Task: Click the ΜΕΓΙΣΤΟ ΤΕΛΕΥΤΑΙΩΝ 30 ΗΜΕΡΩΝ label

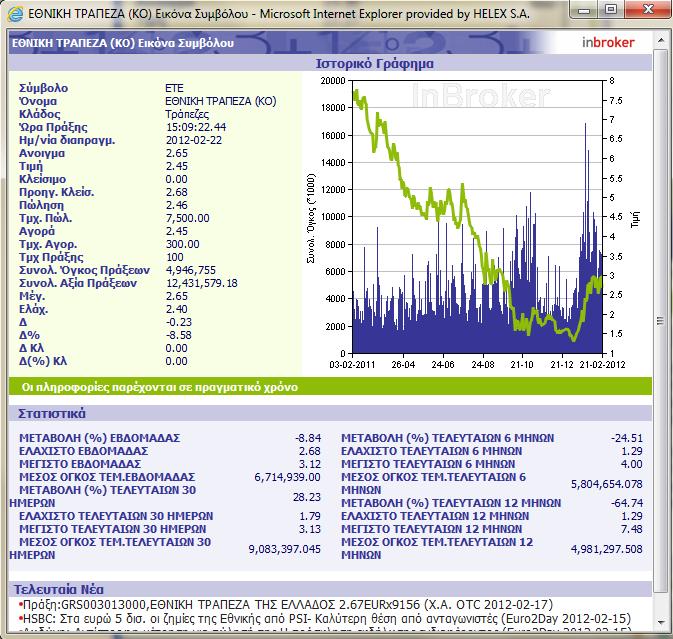Action: point(113,529)
